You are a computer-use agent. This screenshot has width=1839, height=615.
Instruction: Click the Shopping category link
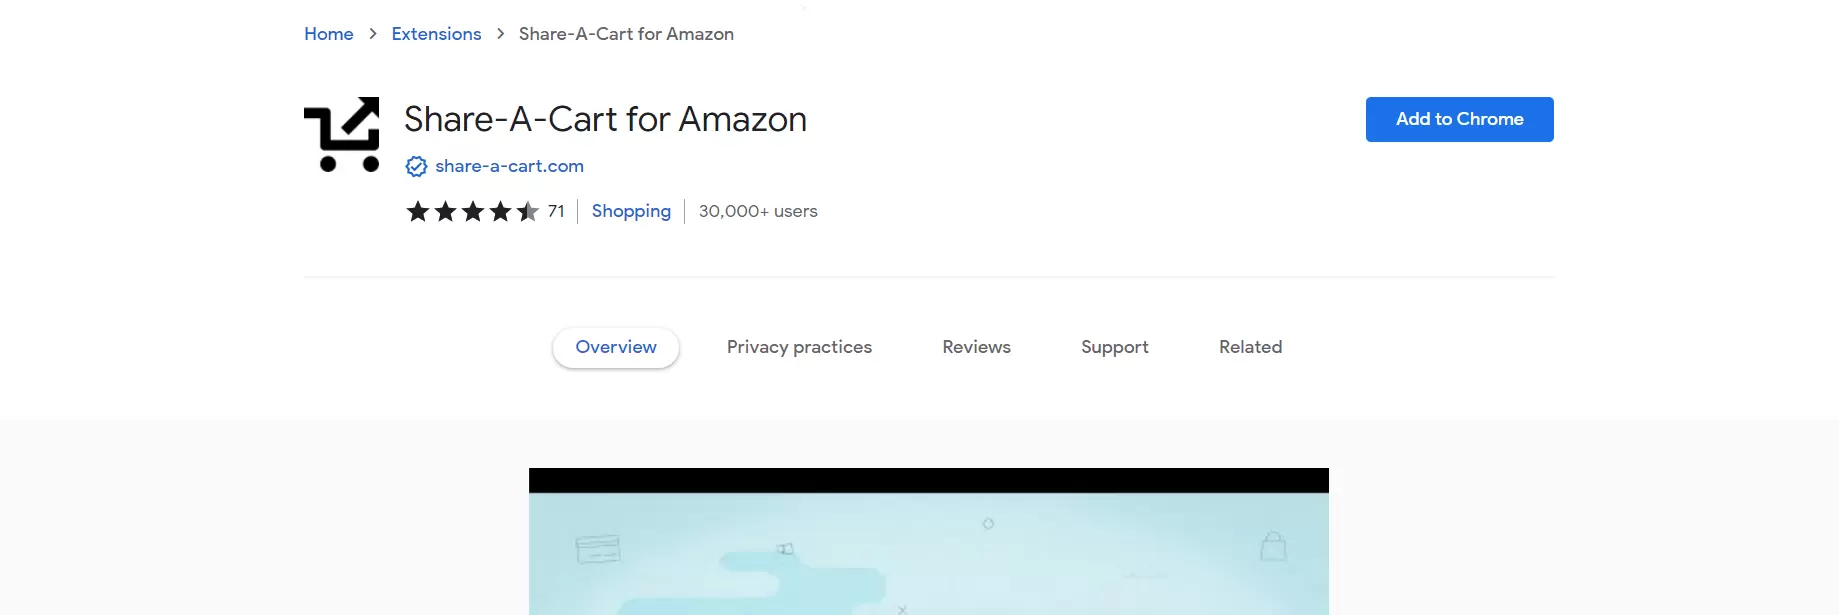click(x=631, y=211)
